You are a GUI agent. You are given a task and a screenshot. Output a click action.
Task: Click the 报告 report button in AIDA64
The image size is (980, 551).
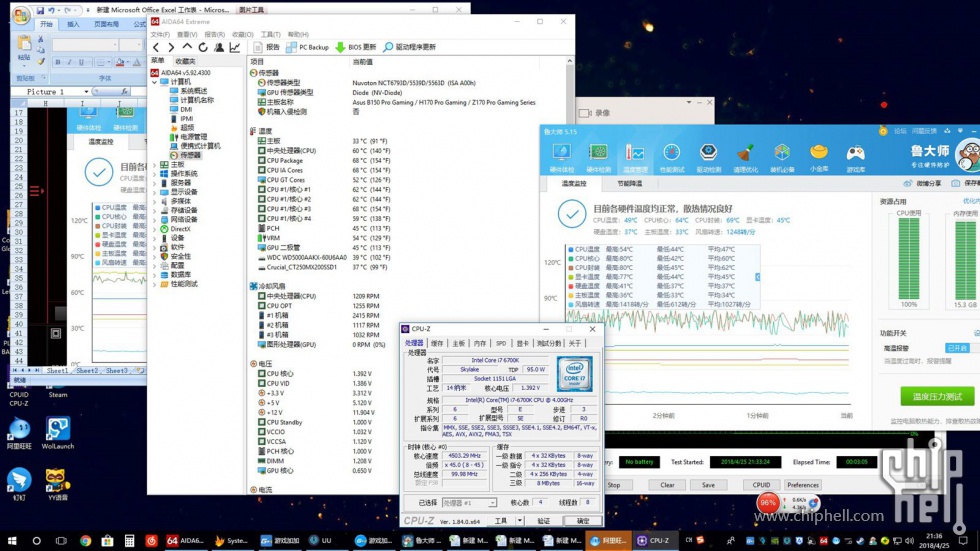(x=267, y=47)
